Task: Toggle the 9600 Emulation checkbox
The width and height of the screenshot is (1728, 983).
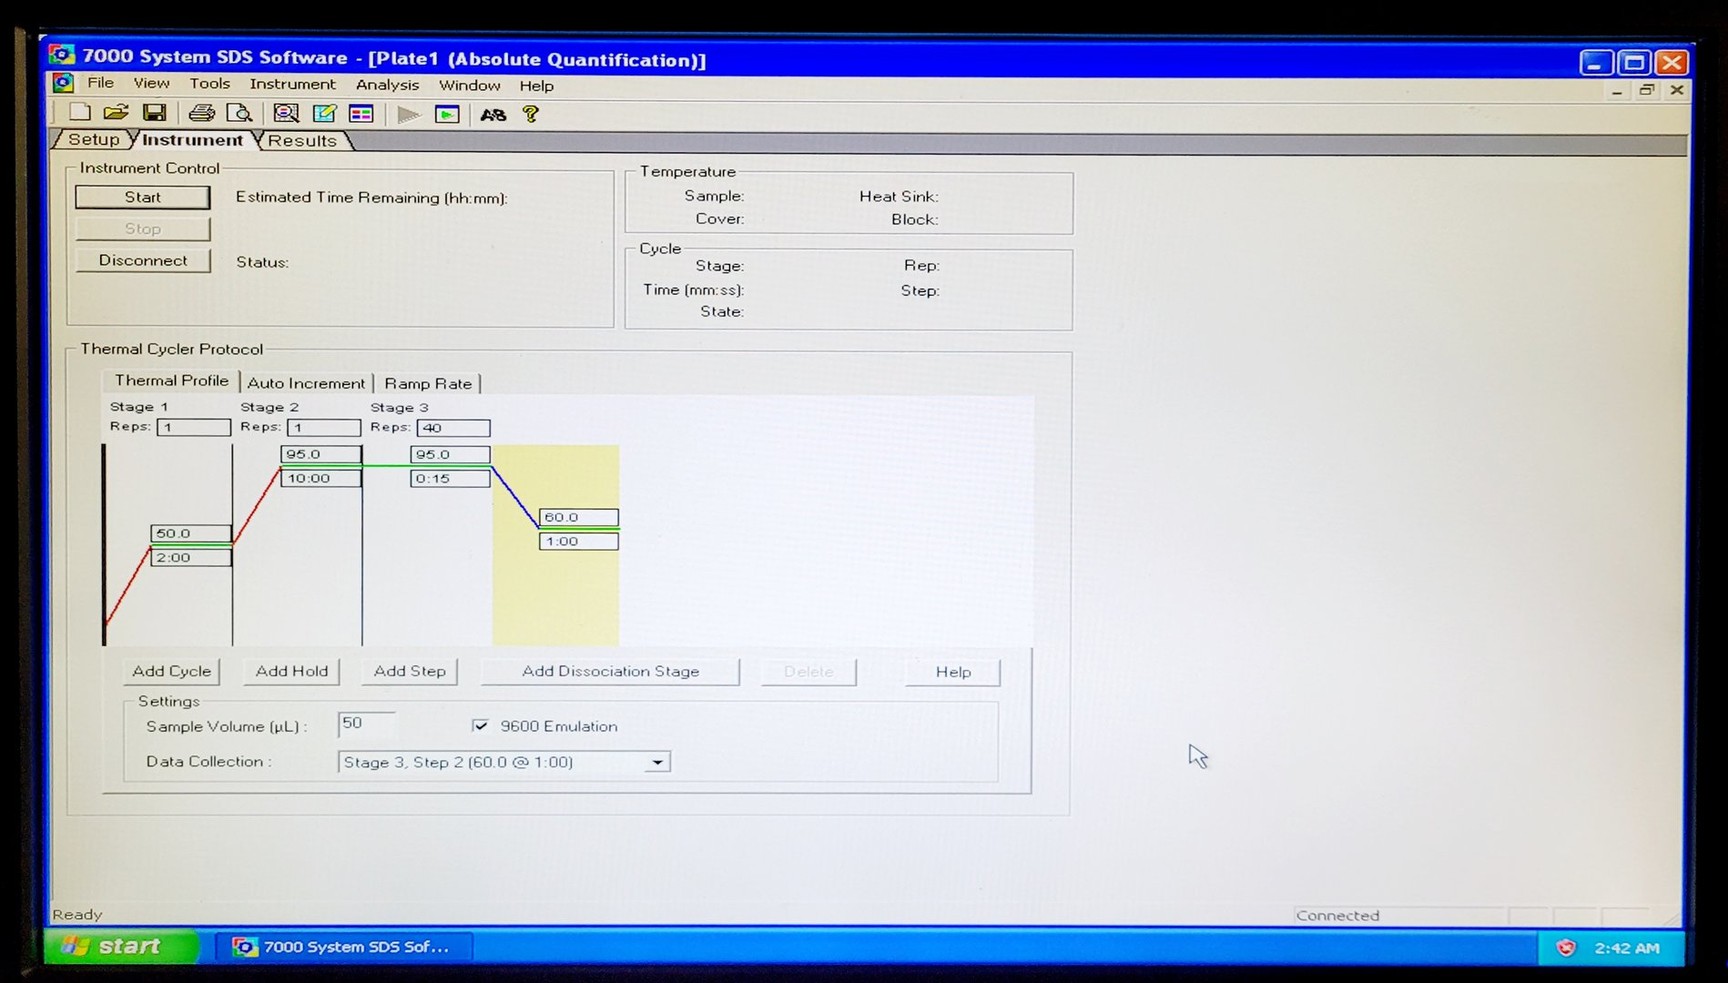Action: (x=481, y=726)
